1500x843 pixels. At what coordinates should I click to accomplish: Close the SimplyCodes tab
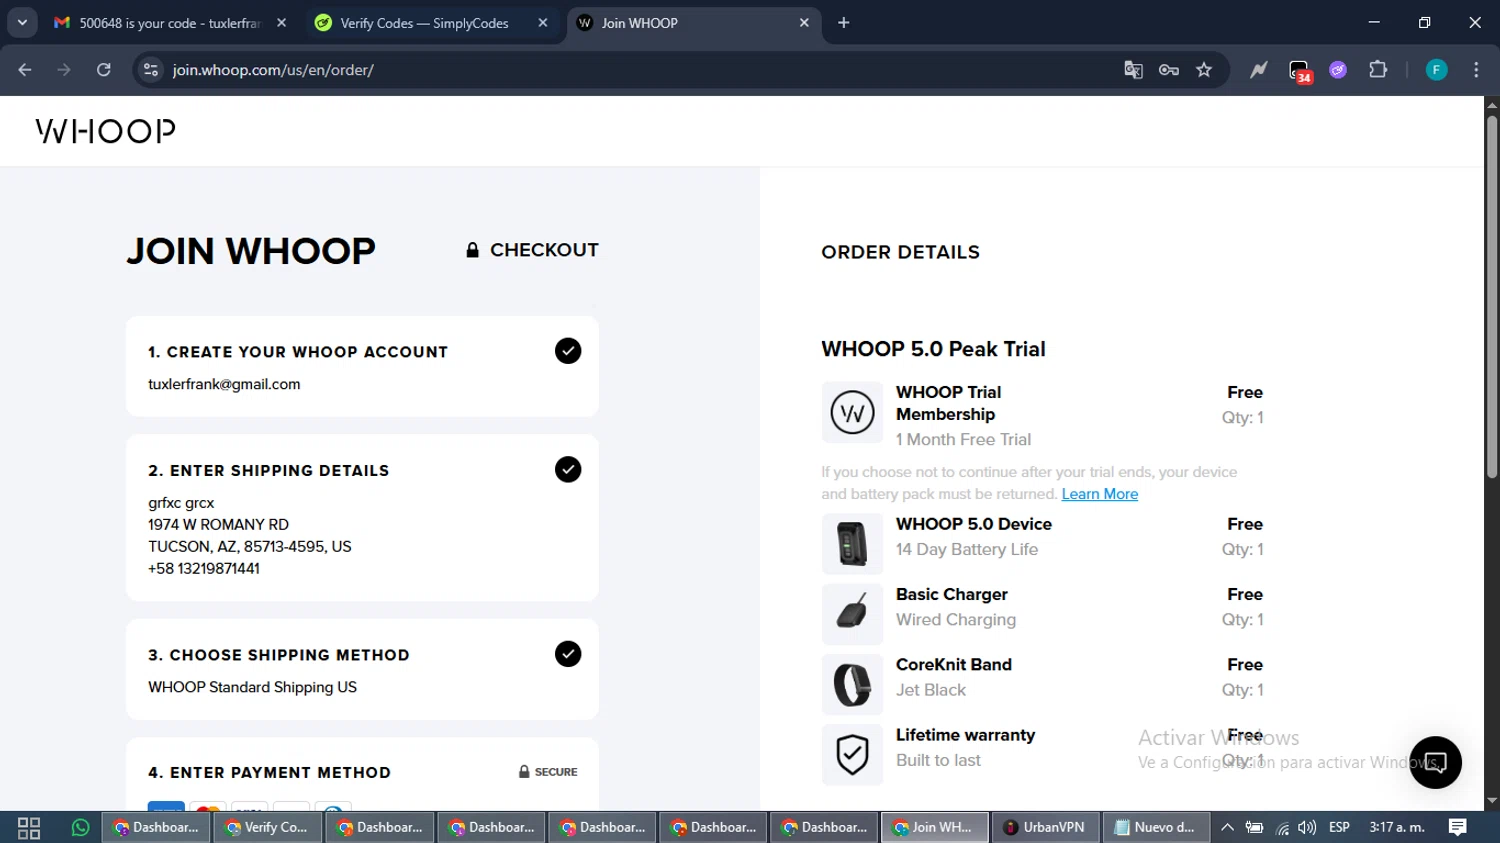(543, 23)
